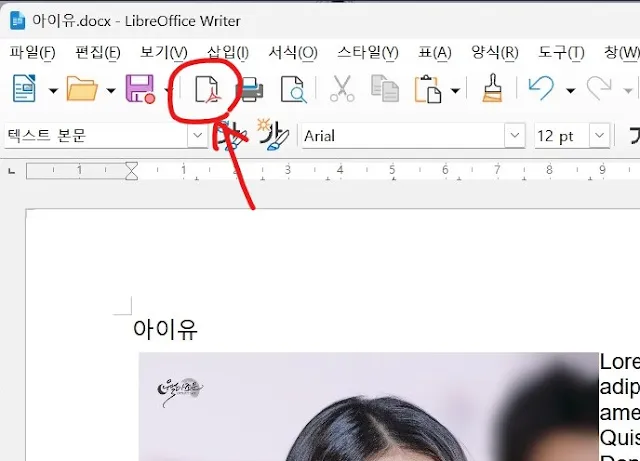The image size is (640, 461).
Task: Select the Clone Formatting brush icon
Action: [493, 88]
